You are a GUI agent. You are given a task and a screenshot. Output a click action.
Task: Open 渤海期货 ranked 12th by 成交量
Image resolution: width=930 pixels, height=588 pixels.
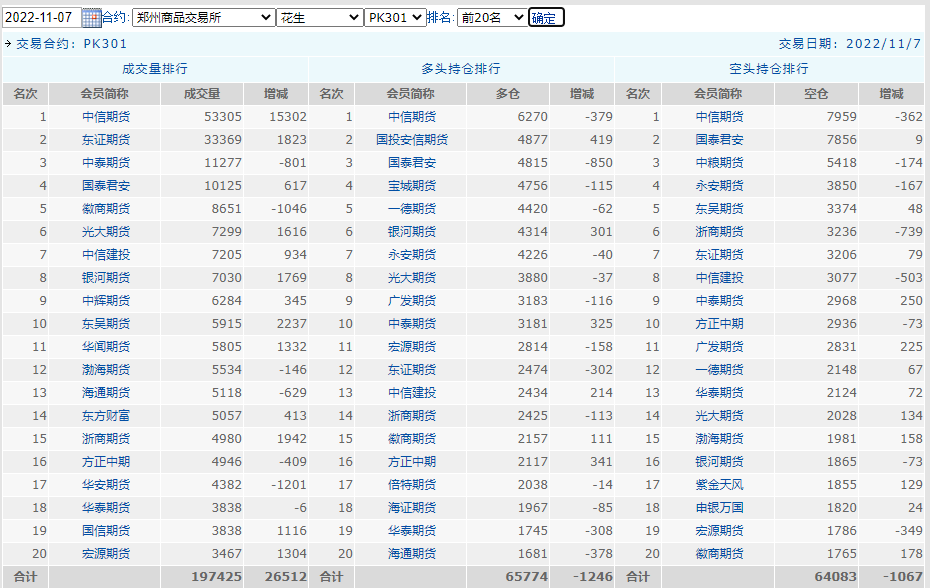click(106, 370)
